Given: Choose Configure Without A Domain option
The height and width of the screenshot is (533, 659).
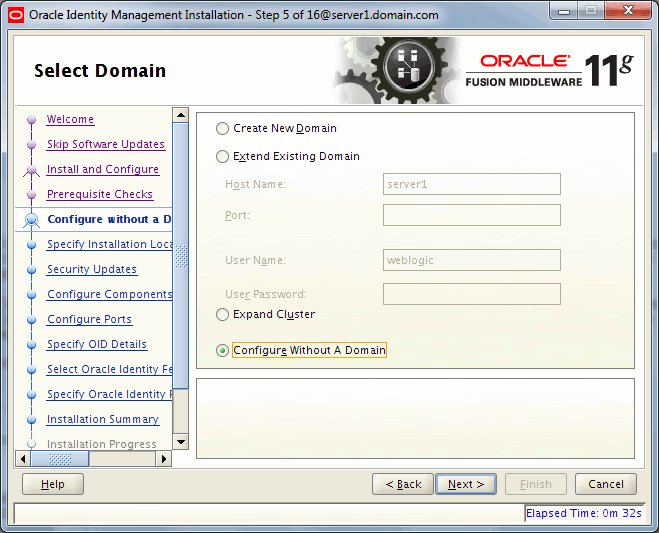Looking at the screenshot, I should tap(222, 350).
